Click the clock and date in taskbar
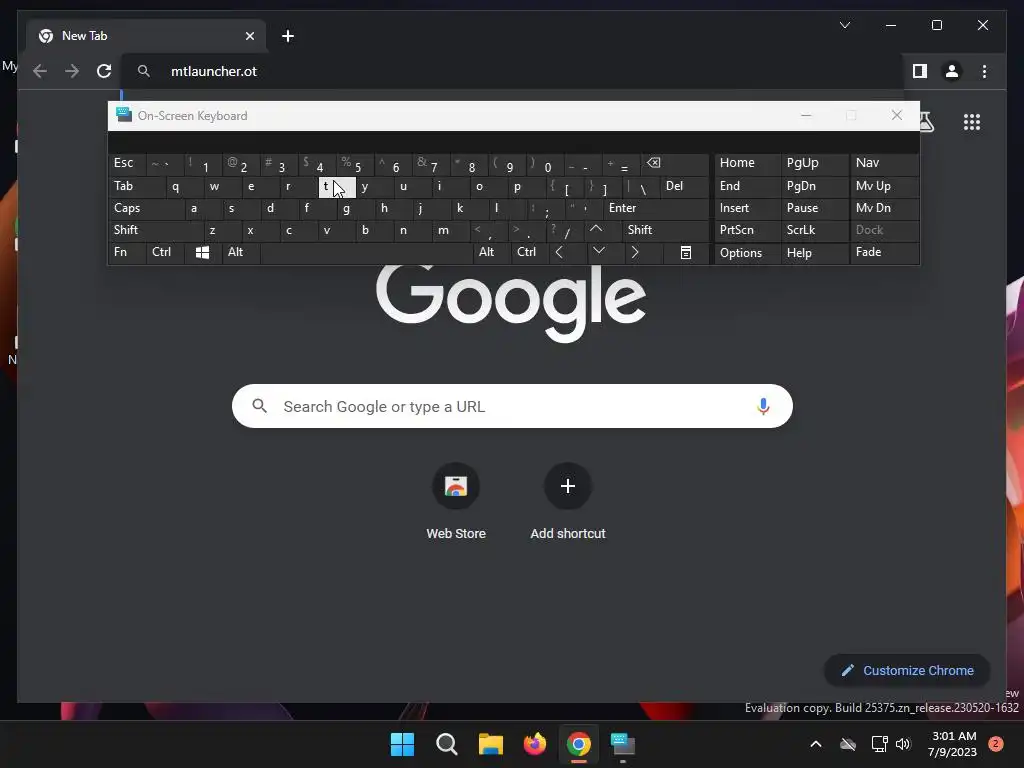This screenshot has height=768, width=1024. [x=952, y=744]
